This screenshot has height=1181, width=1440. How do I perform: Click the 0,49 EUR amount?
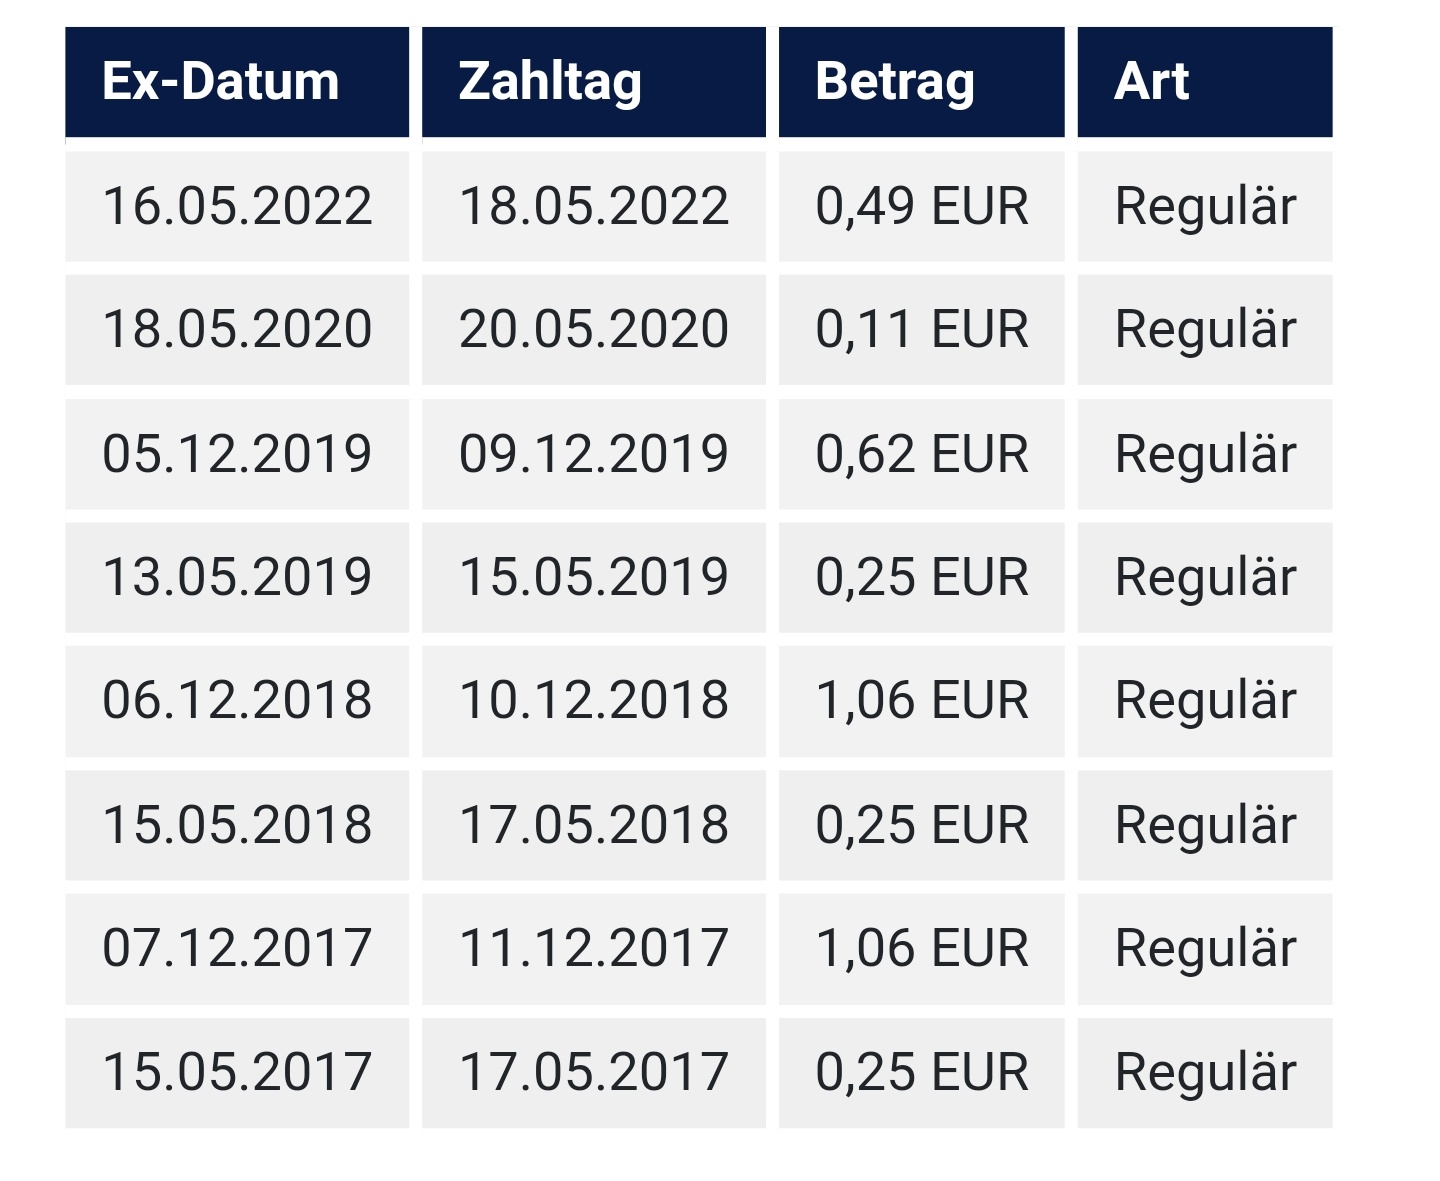coord(921,207)
